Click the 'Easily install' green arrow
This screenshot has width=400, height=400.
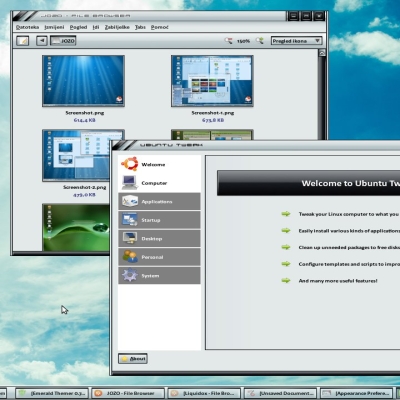click(286, 230)
